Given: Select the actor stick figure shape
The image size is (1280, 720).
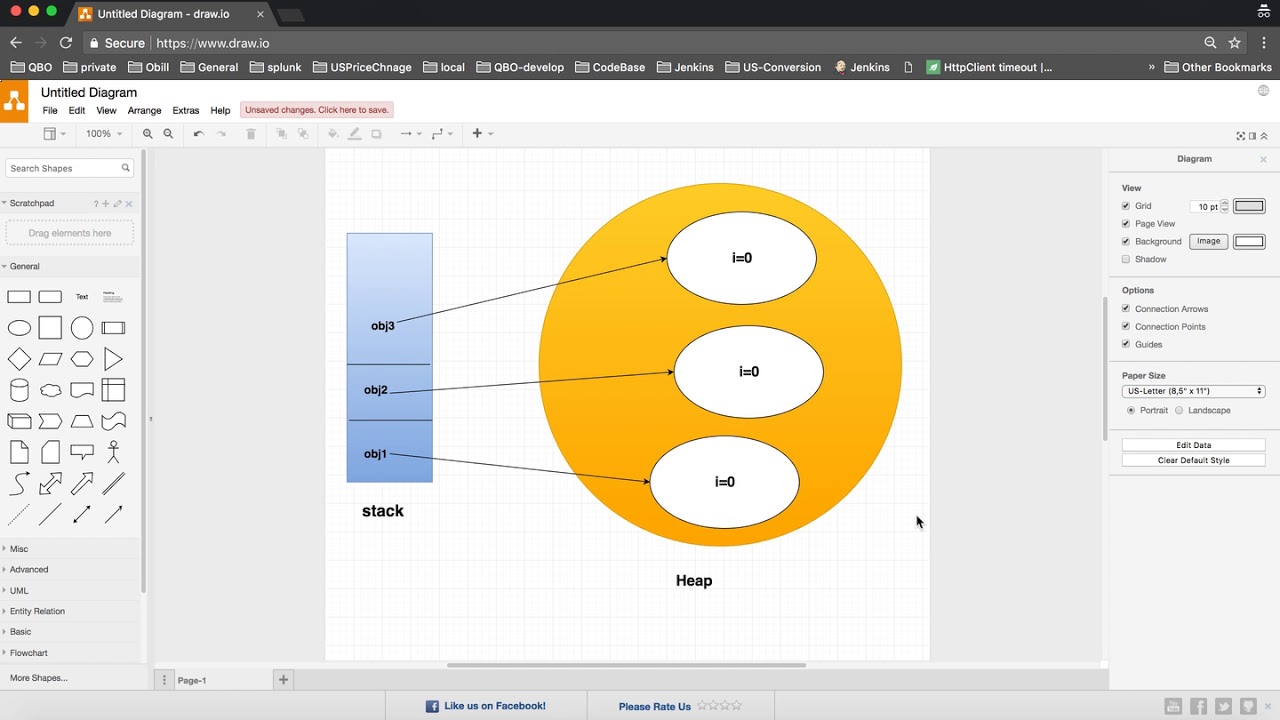Looking at the screenshot, I should pos(113,452).
